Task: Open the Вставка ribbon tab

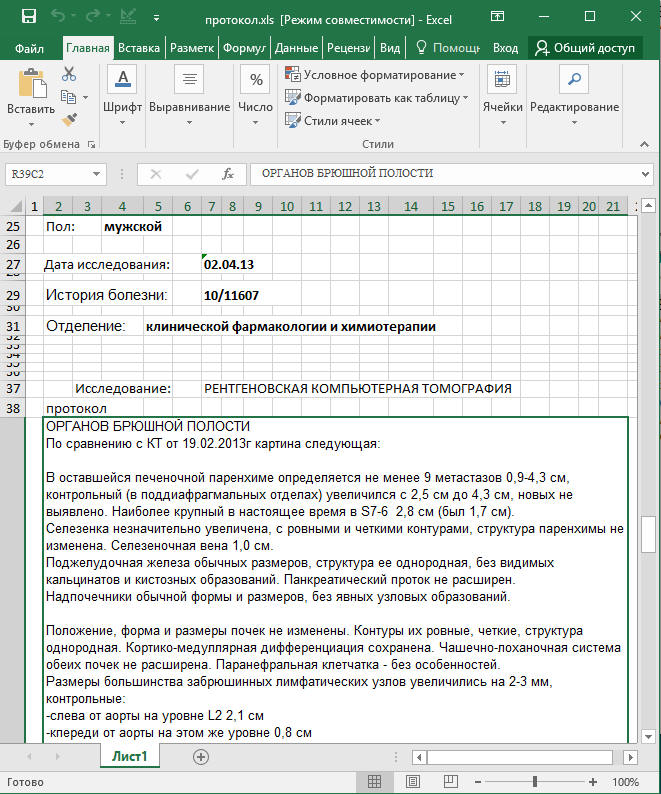Action: tap(139, 47)
